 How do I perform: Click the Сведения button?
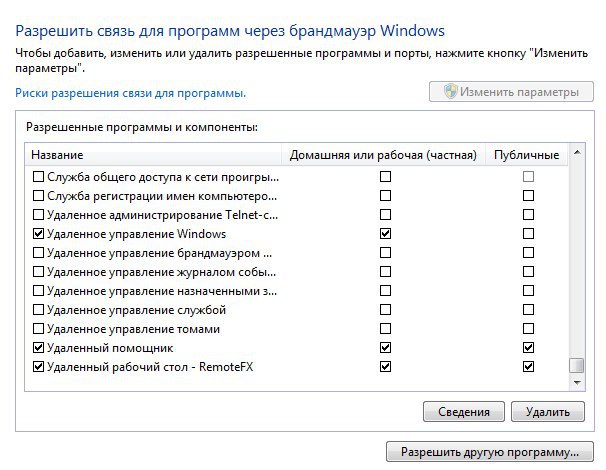click(464, 412)
